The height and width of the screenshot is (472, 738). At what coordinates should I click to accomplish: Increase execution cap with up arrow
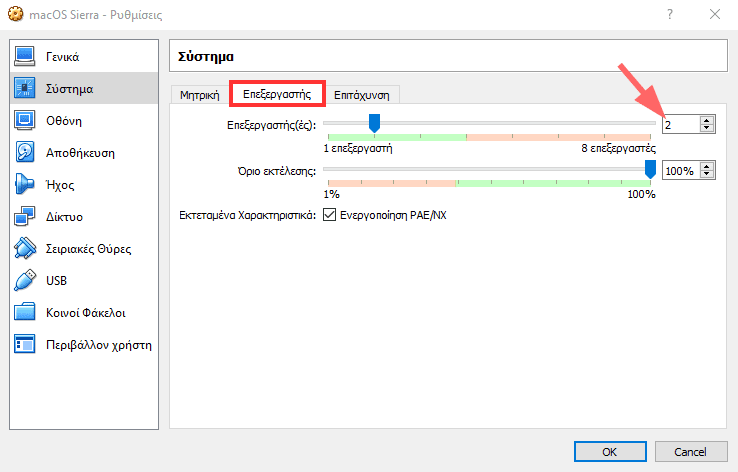coord(706,166)
